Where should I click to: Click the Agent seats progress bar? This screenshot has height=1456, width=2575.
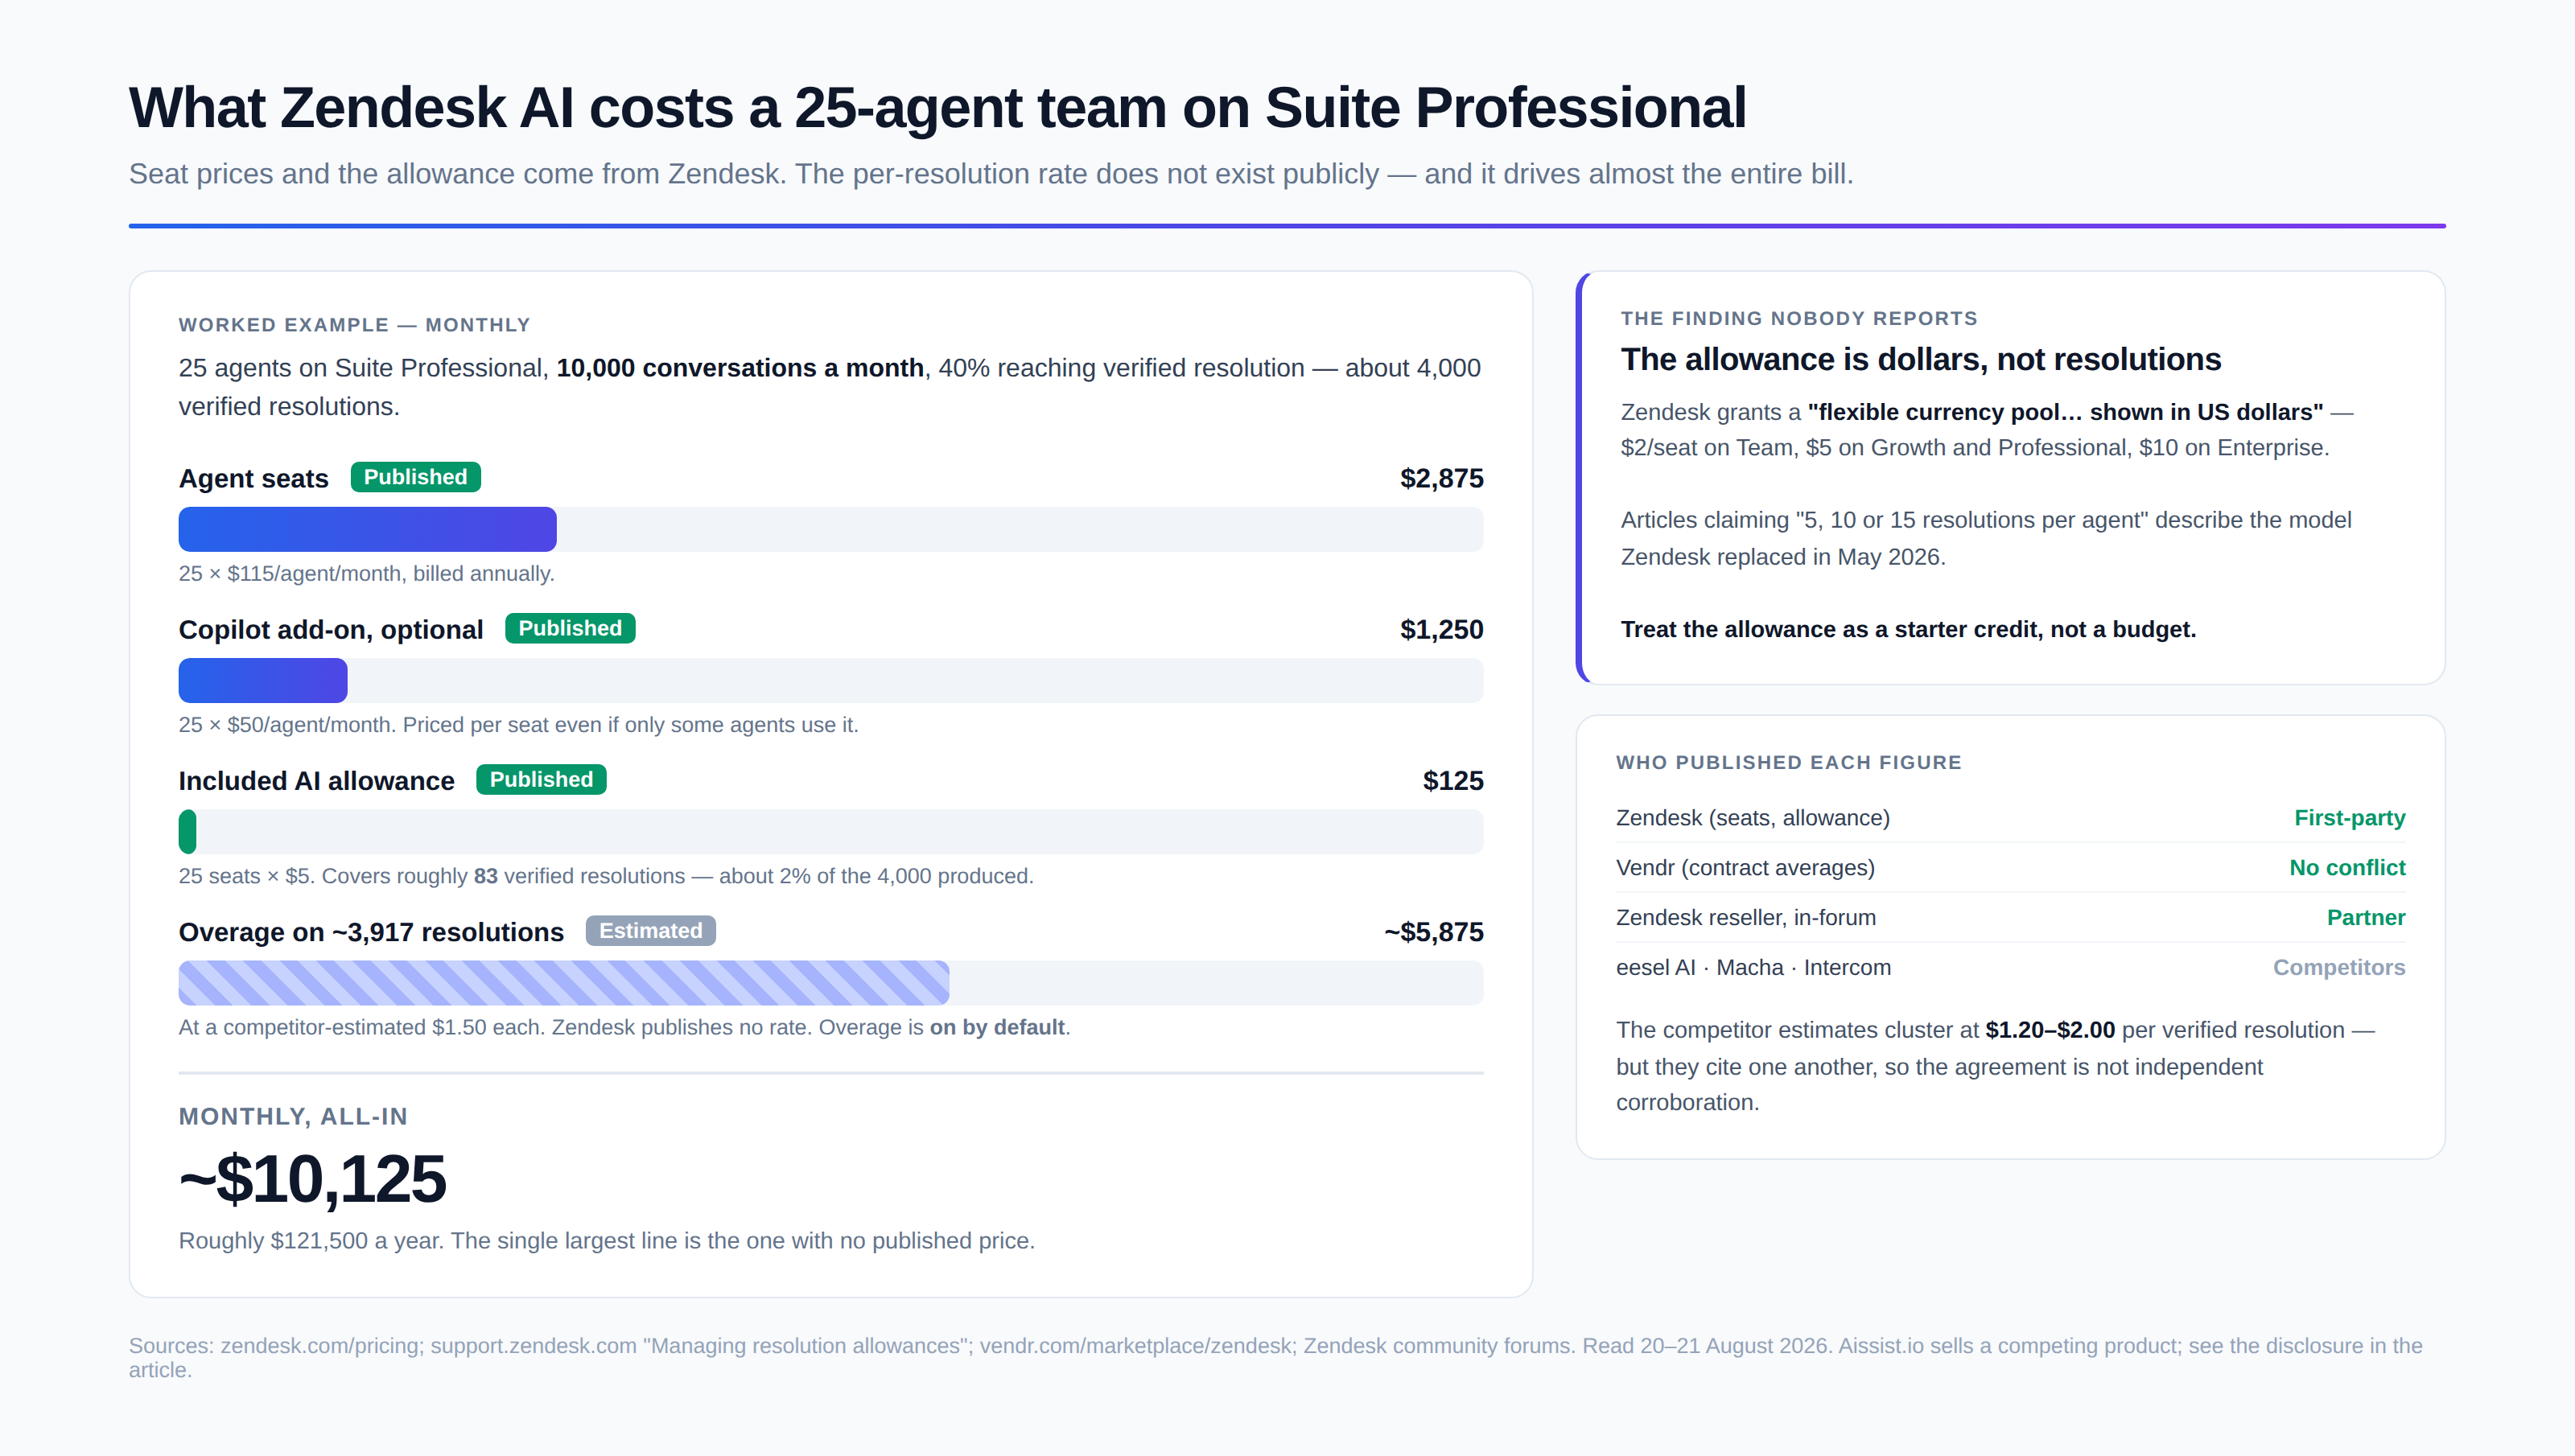[x=831, y=529]
